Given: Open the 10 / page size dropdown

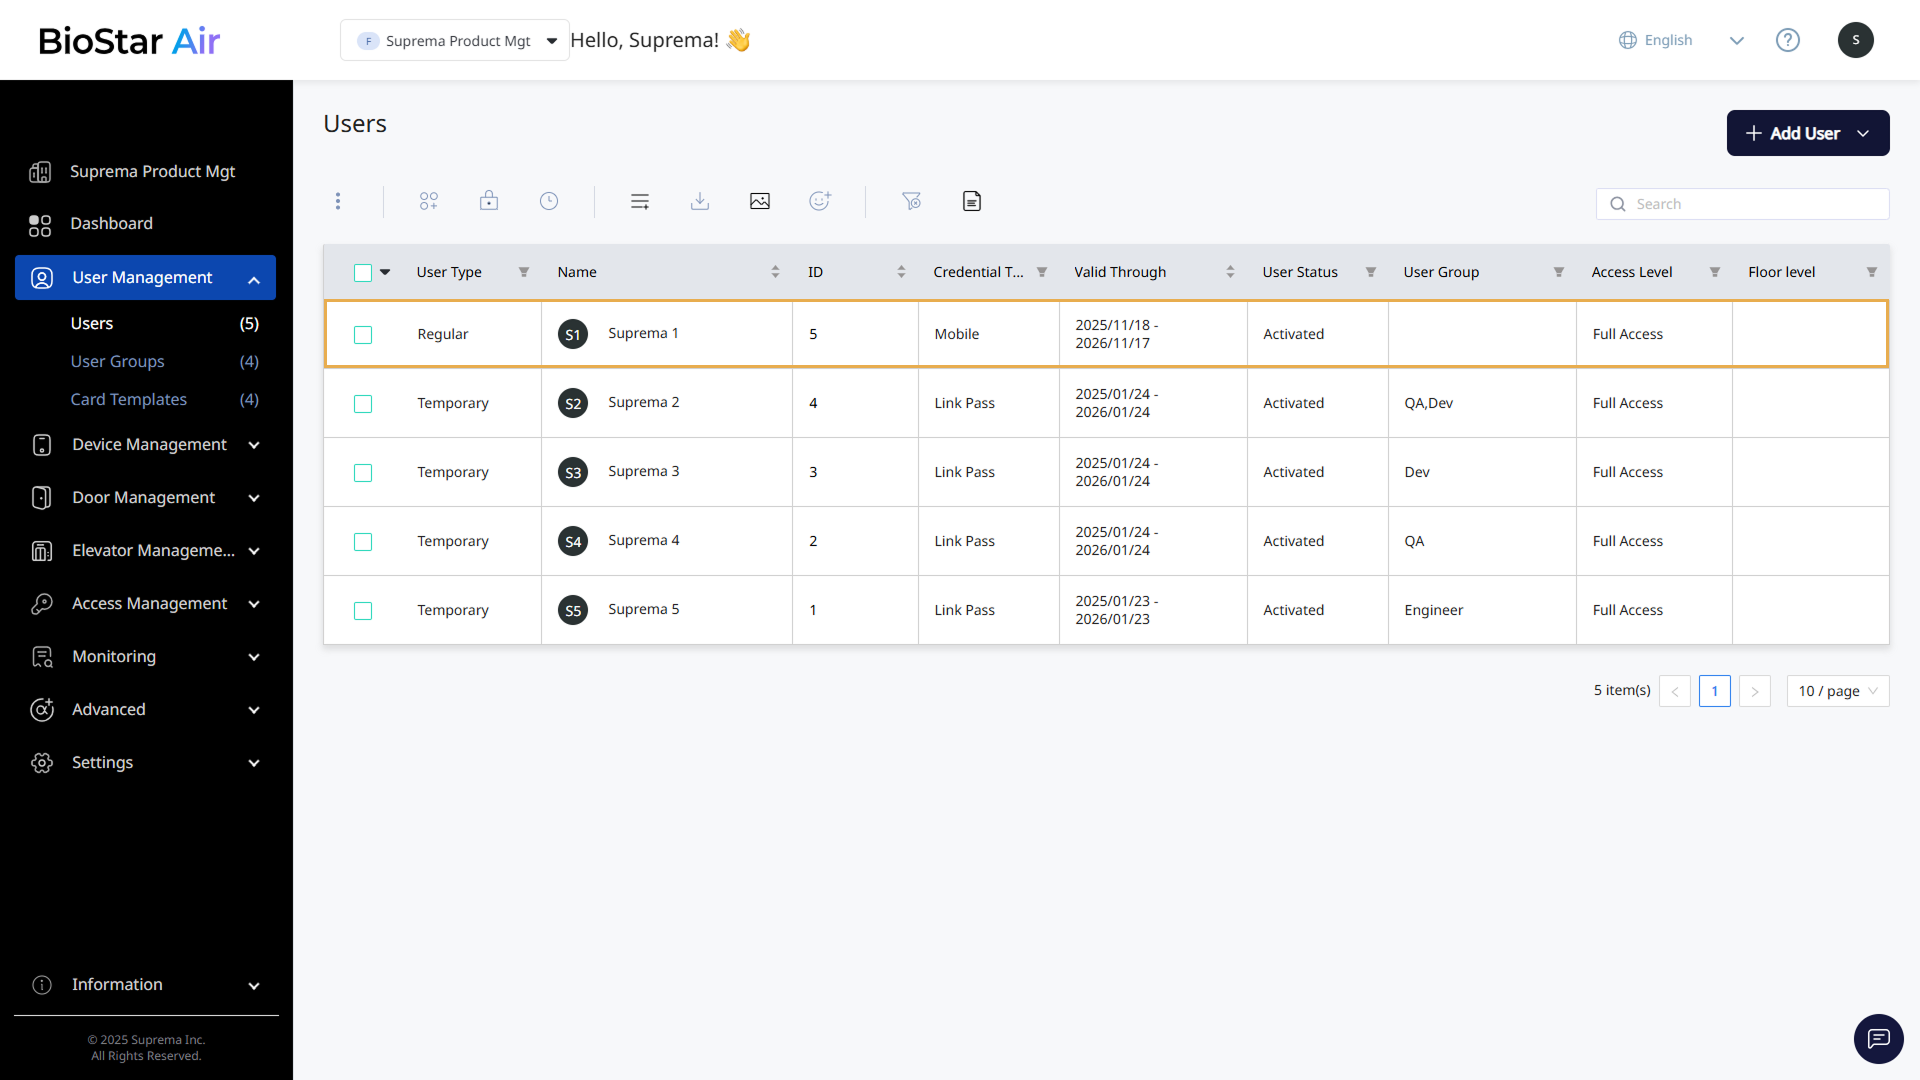Looking at the screenshot, I should tap(1837, 691).
